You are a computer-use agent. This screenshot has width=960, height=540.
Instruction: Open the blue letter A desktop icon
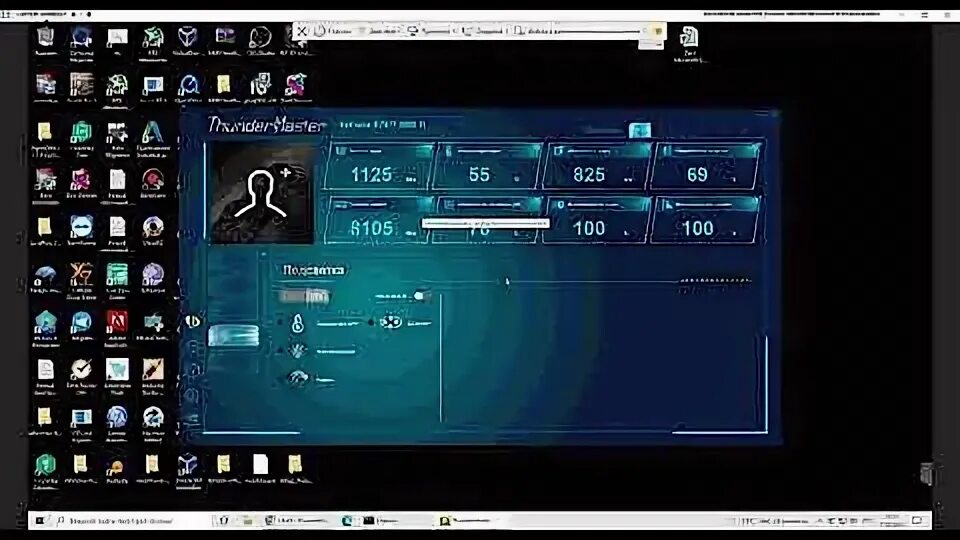pyautogui.click(x=152, y=133)
